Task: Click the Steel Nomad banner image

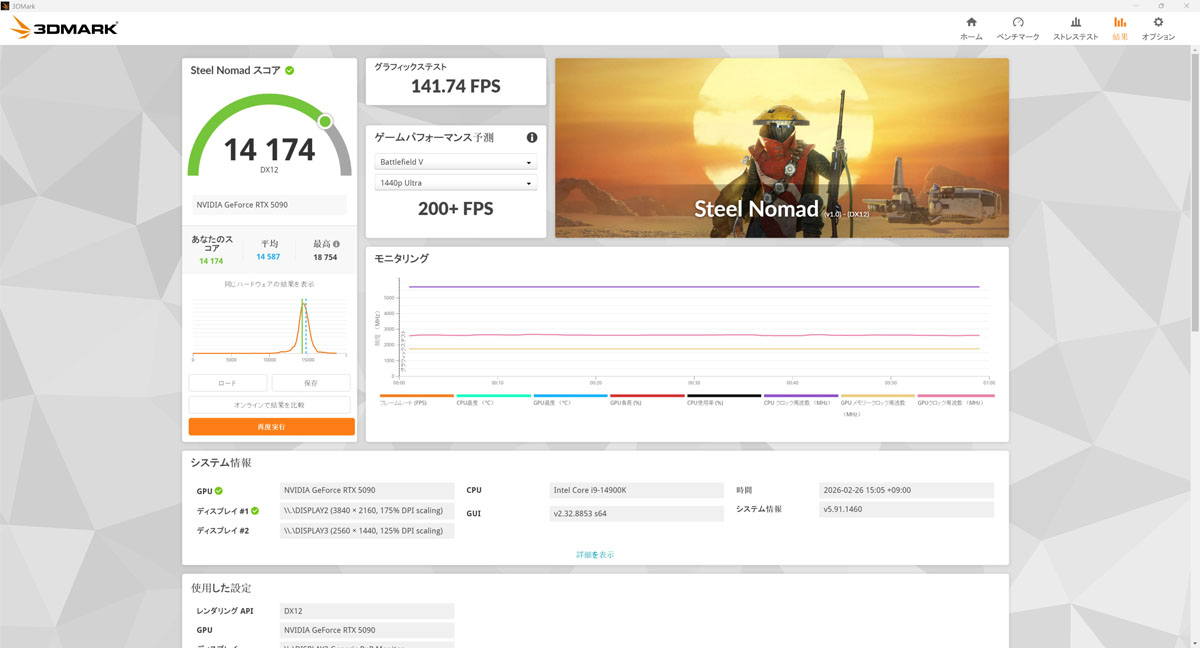Action: [781, 148]
